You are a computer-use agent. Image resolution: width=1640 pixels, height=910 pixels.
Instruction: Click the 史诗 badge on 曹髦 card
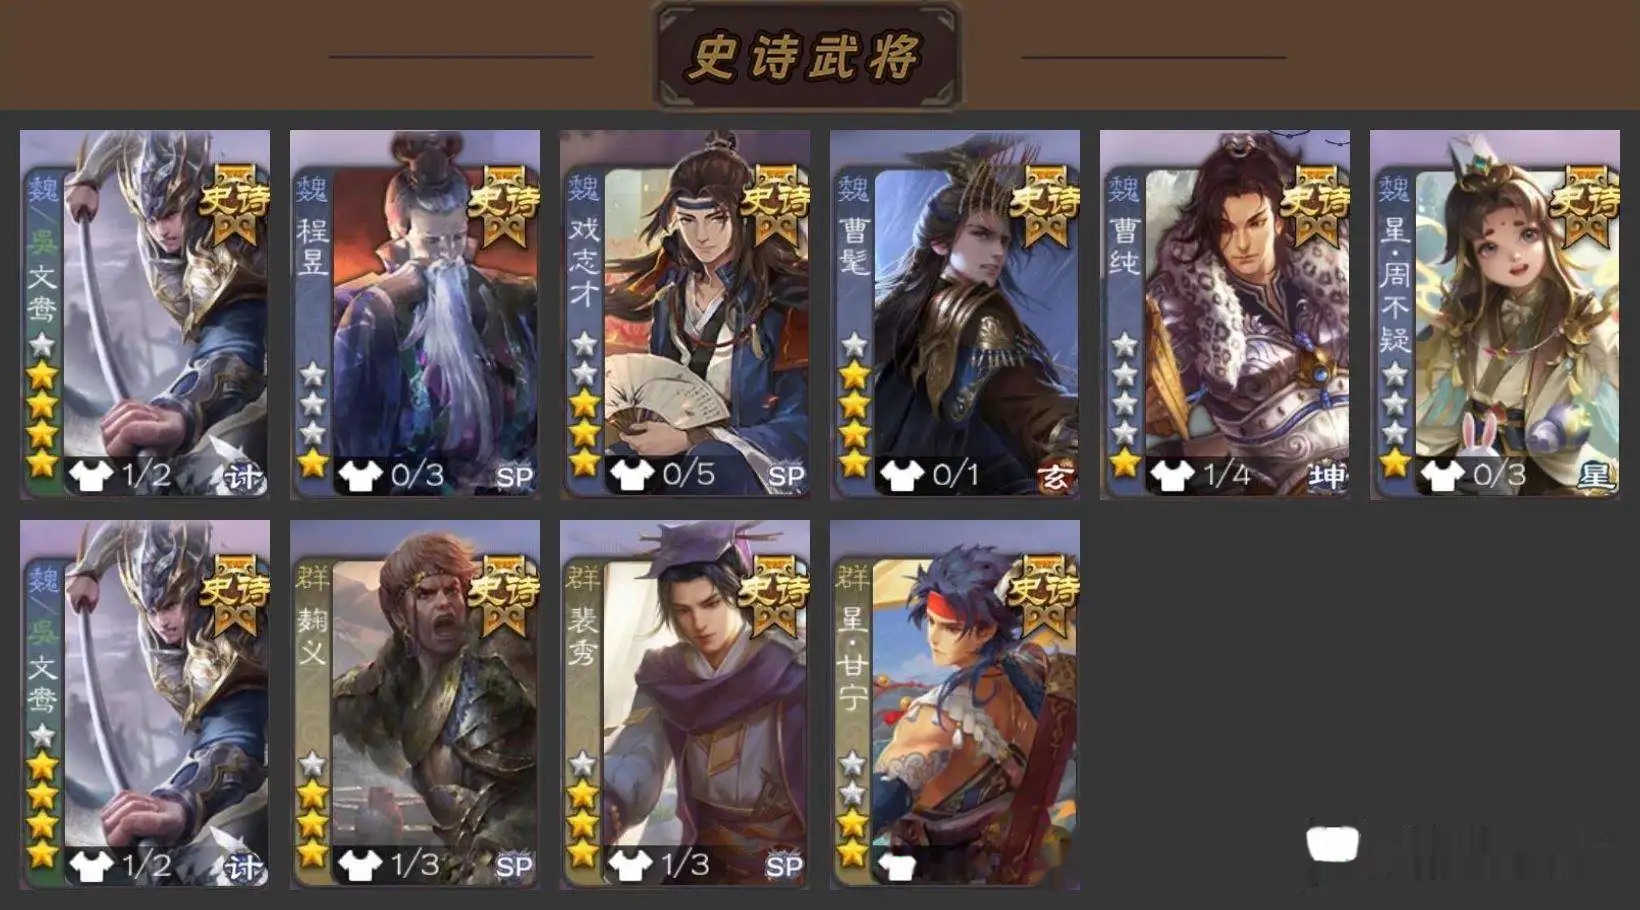(1043, 205)
